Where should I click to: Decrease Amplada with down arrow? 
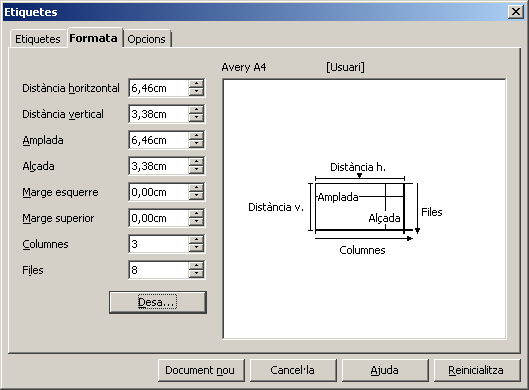196,144
